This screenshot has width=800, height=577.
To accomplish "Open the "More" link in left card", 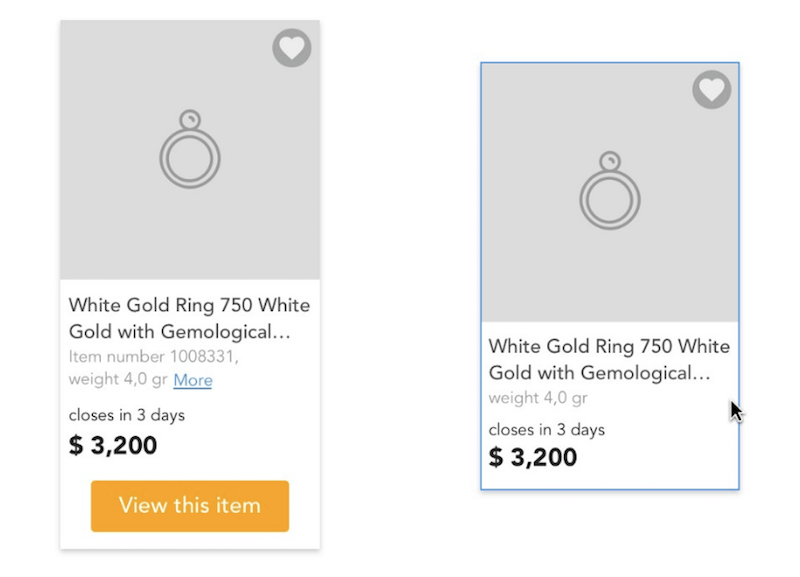I will coord(193,380).
